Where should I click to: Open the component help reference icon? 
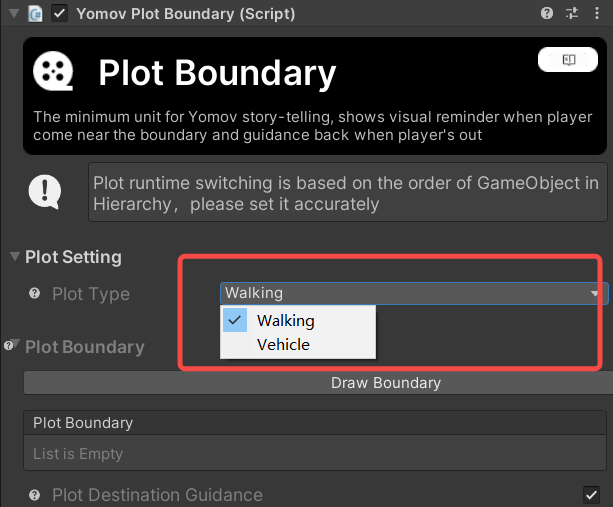[x=547, y=13]
